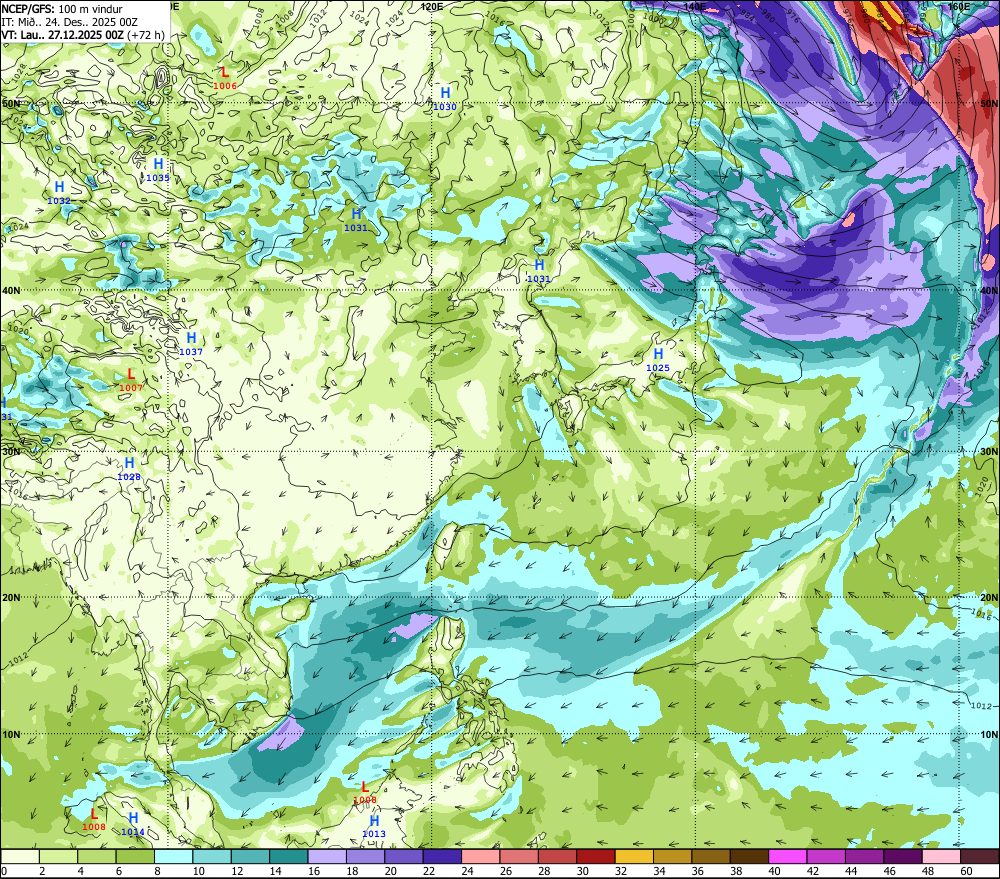Select the 46–48 dark purple legend swatch
The width and height of the screenshot is (1000, 879).
point(904,856)
